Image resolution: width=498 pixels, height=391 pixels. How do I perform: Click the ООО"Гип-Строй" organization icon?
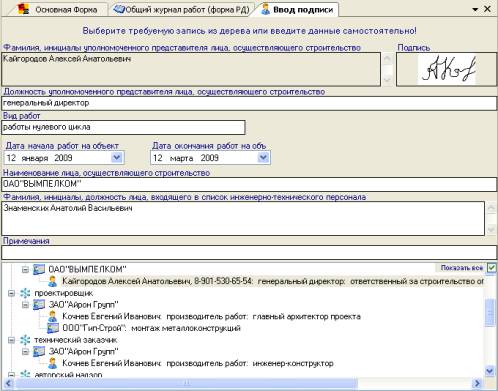[53, 328]
